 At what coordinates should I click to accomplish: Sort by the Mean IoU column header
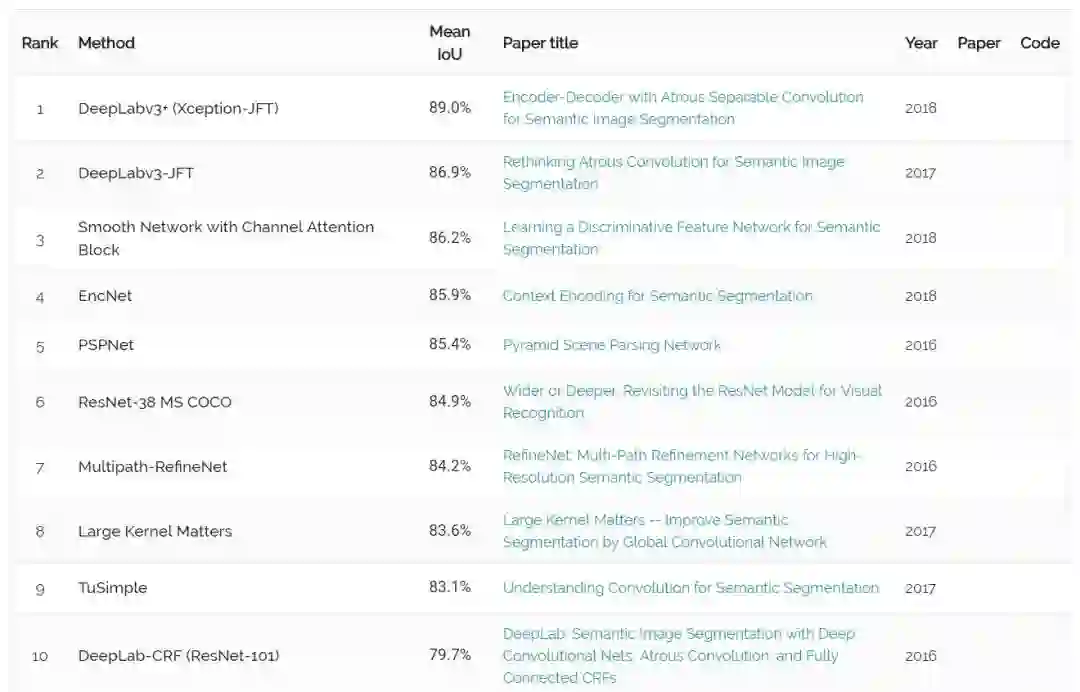450,43
